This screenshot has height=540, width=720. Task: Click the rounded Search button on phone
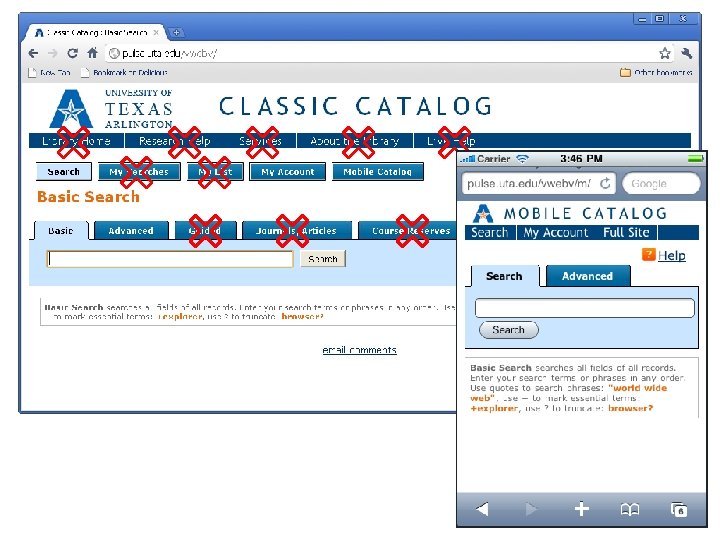[x=508, y=330]
